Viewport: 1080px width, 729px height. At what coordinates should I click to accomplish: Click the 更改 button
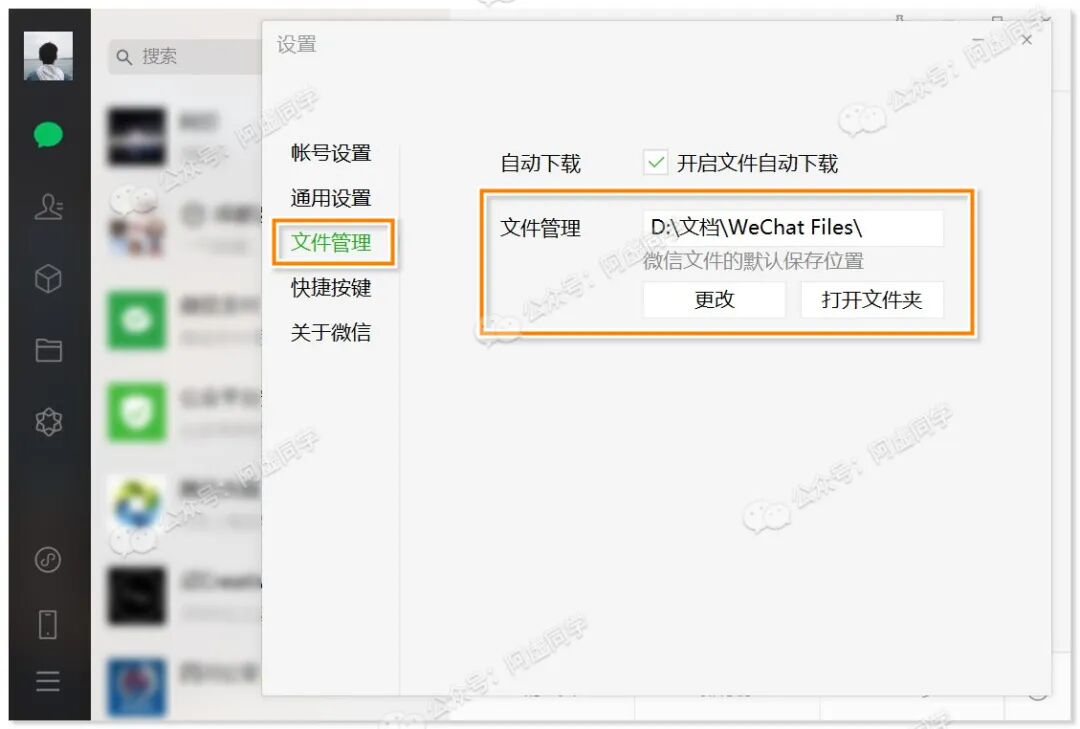[714, 300]
